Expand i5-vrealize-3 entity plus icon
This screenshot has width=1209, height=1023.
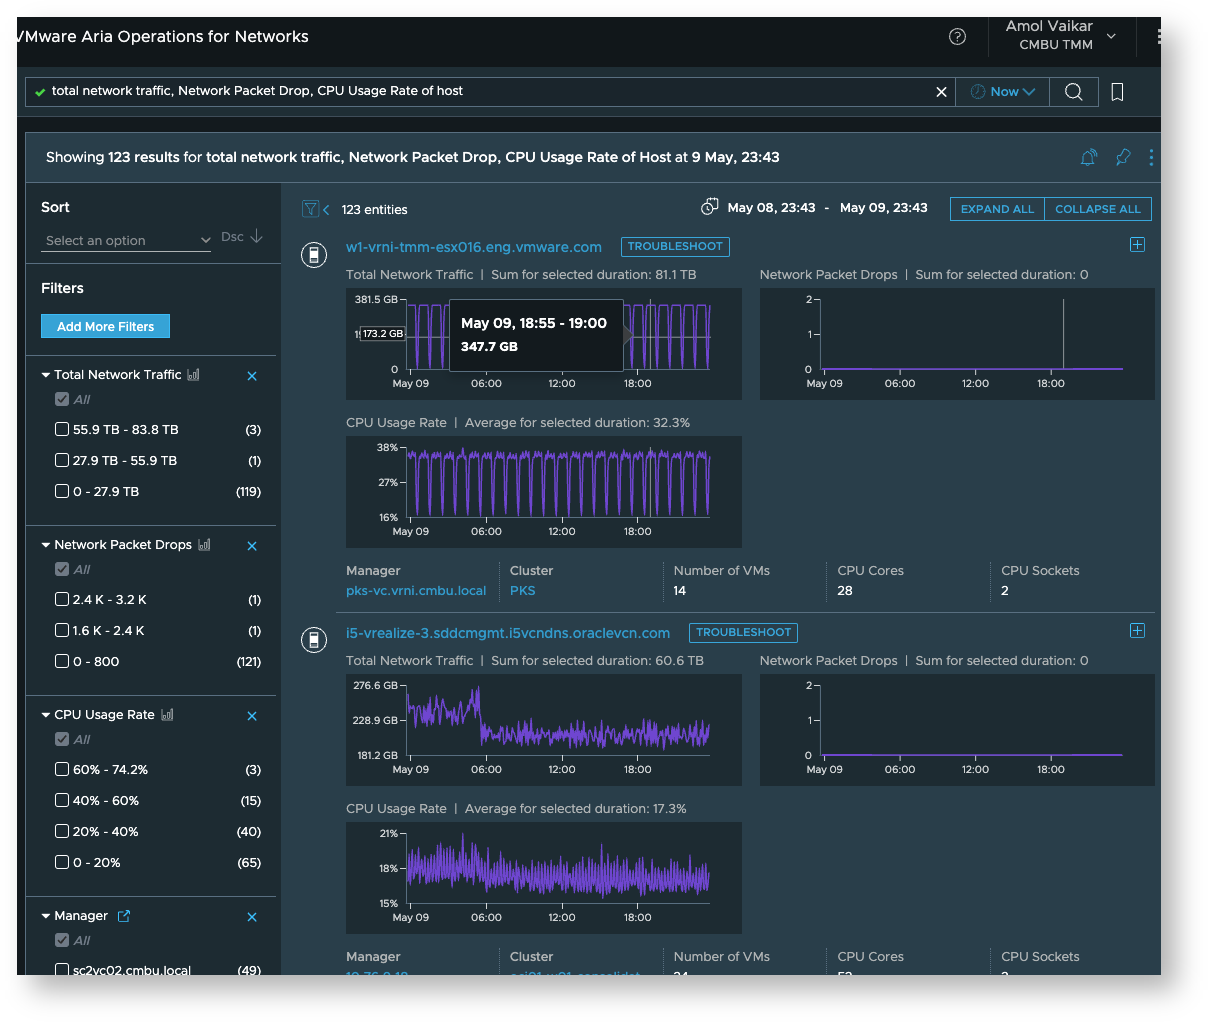tap(1137, 631)
